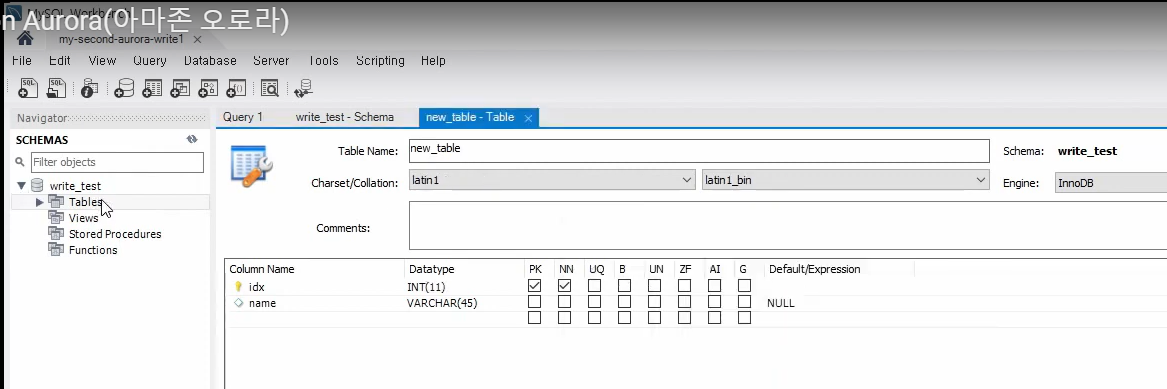Click the Default/Expression column header
Viewport: 1167px width, 389px height.
coord(814,269)
